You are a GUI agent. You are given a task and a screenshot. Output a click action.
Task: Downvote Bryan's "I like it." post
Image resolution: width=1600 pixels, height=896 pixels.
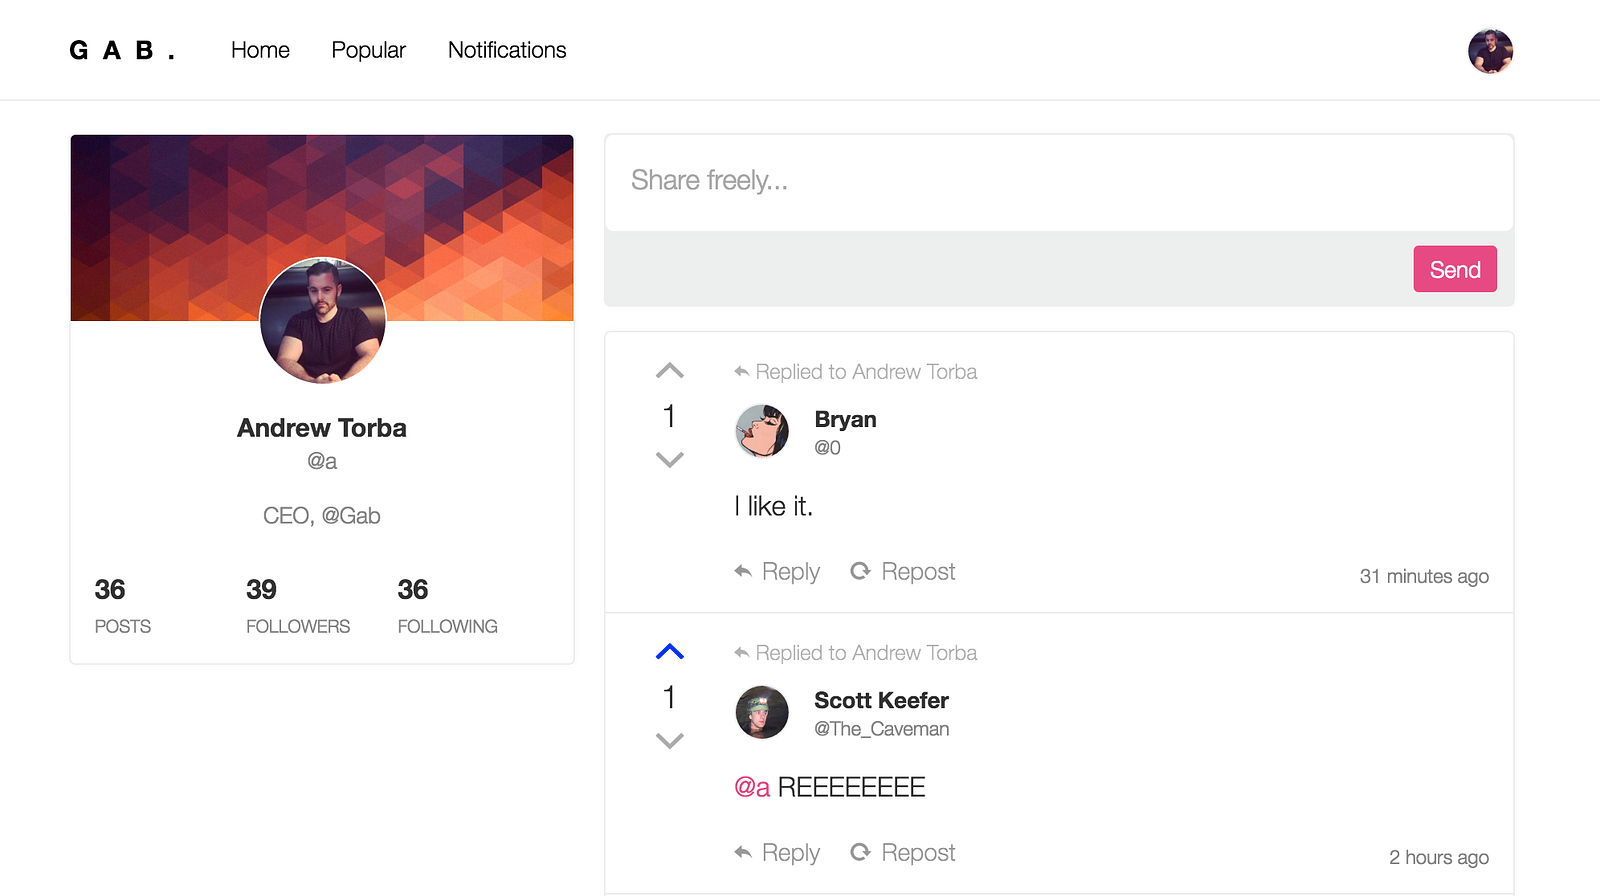click(x=670, y=460)
